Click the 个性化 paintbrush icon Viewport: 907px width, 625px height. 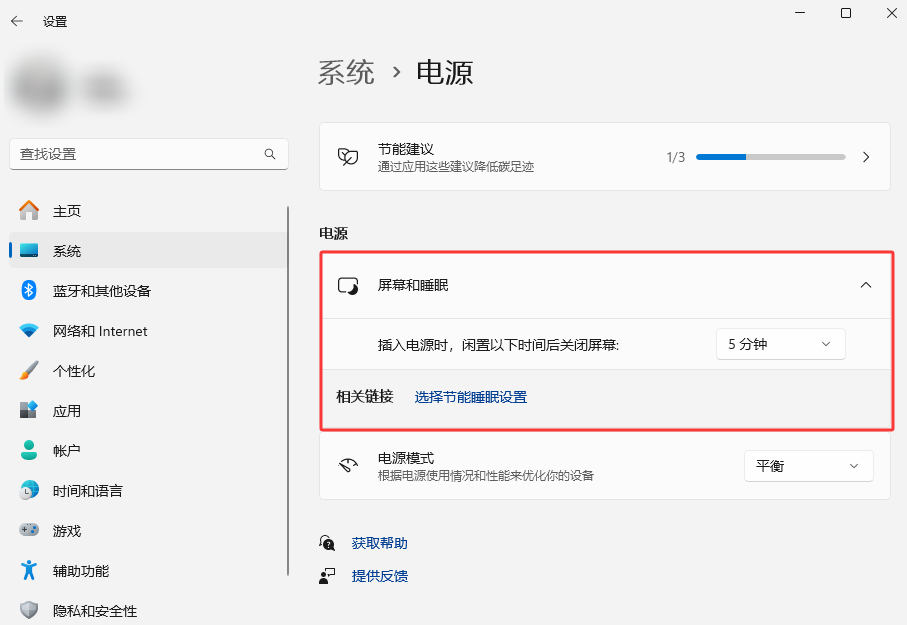(x=29, y=371)
